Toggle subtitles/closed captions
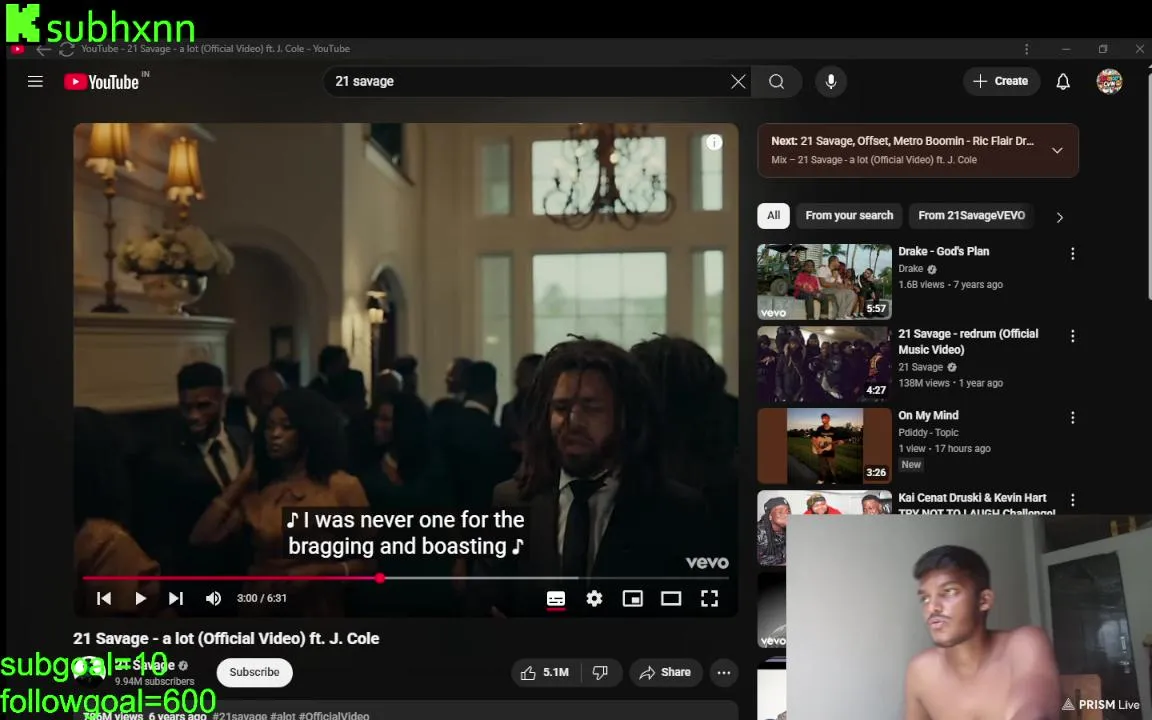1152x720 pixels. (x=556, y=599)
